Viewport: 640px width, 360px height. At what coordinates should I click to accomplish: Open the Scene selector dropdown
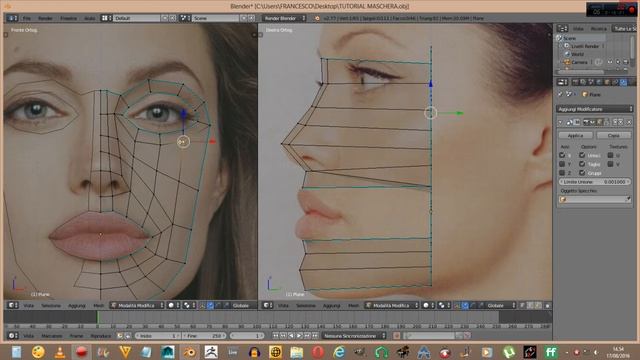pos(215,18)
